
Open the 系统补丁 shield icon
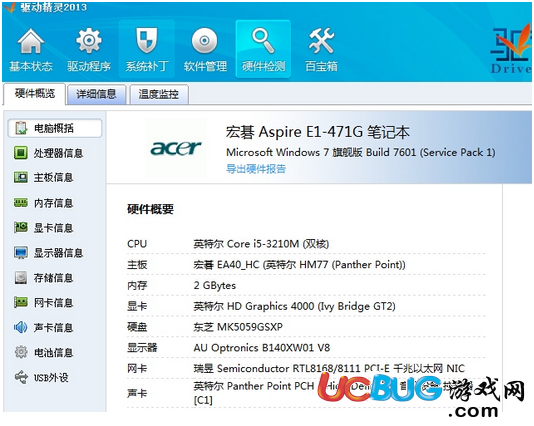point(146,41)
